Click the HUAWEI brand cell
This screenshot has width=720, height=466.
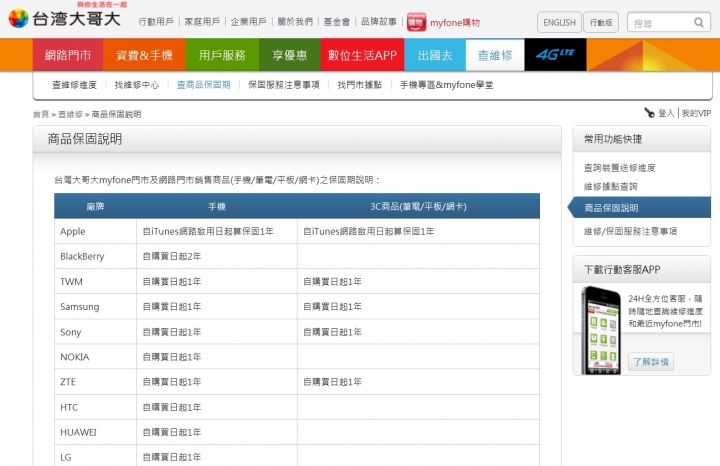(96, 432)
